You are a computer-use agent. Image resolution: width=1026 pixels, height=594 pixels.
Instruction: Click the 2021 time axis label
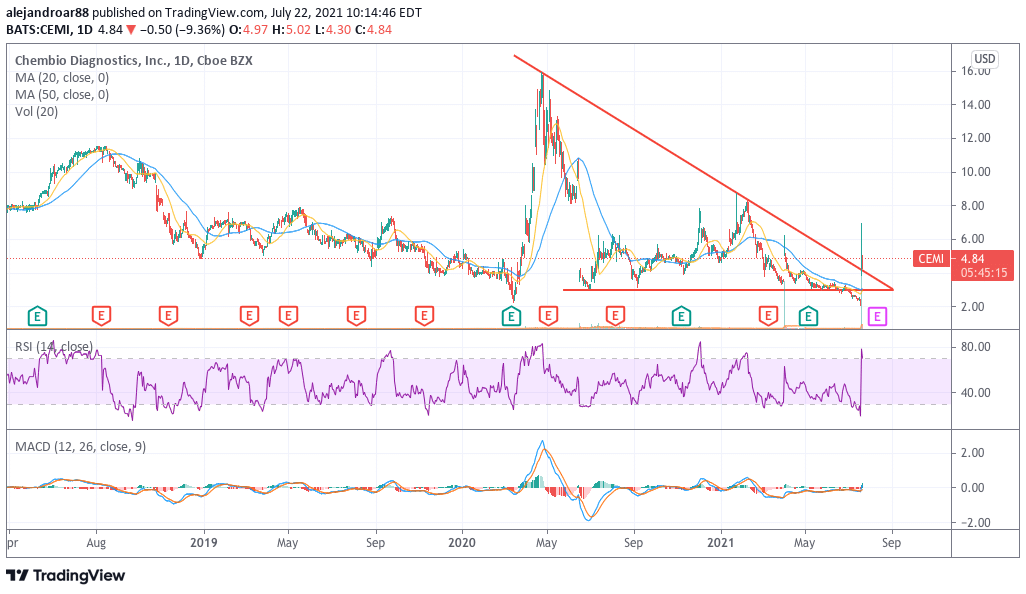(x=720, y=543)
